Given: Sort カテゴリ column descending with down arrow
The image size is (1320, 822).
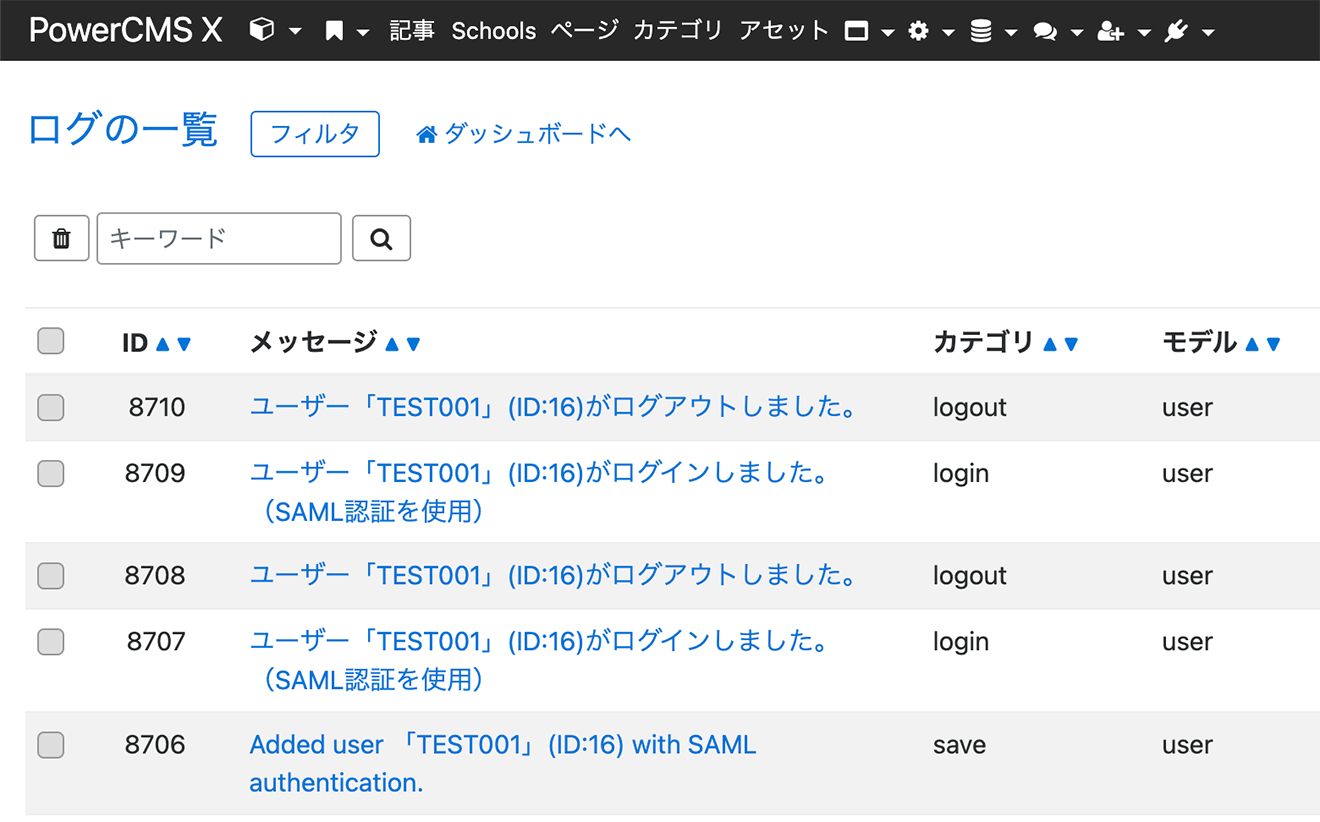Looking at the screenshot, I should [x=1071, y=344].
